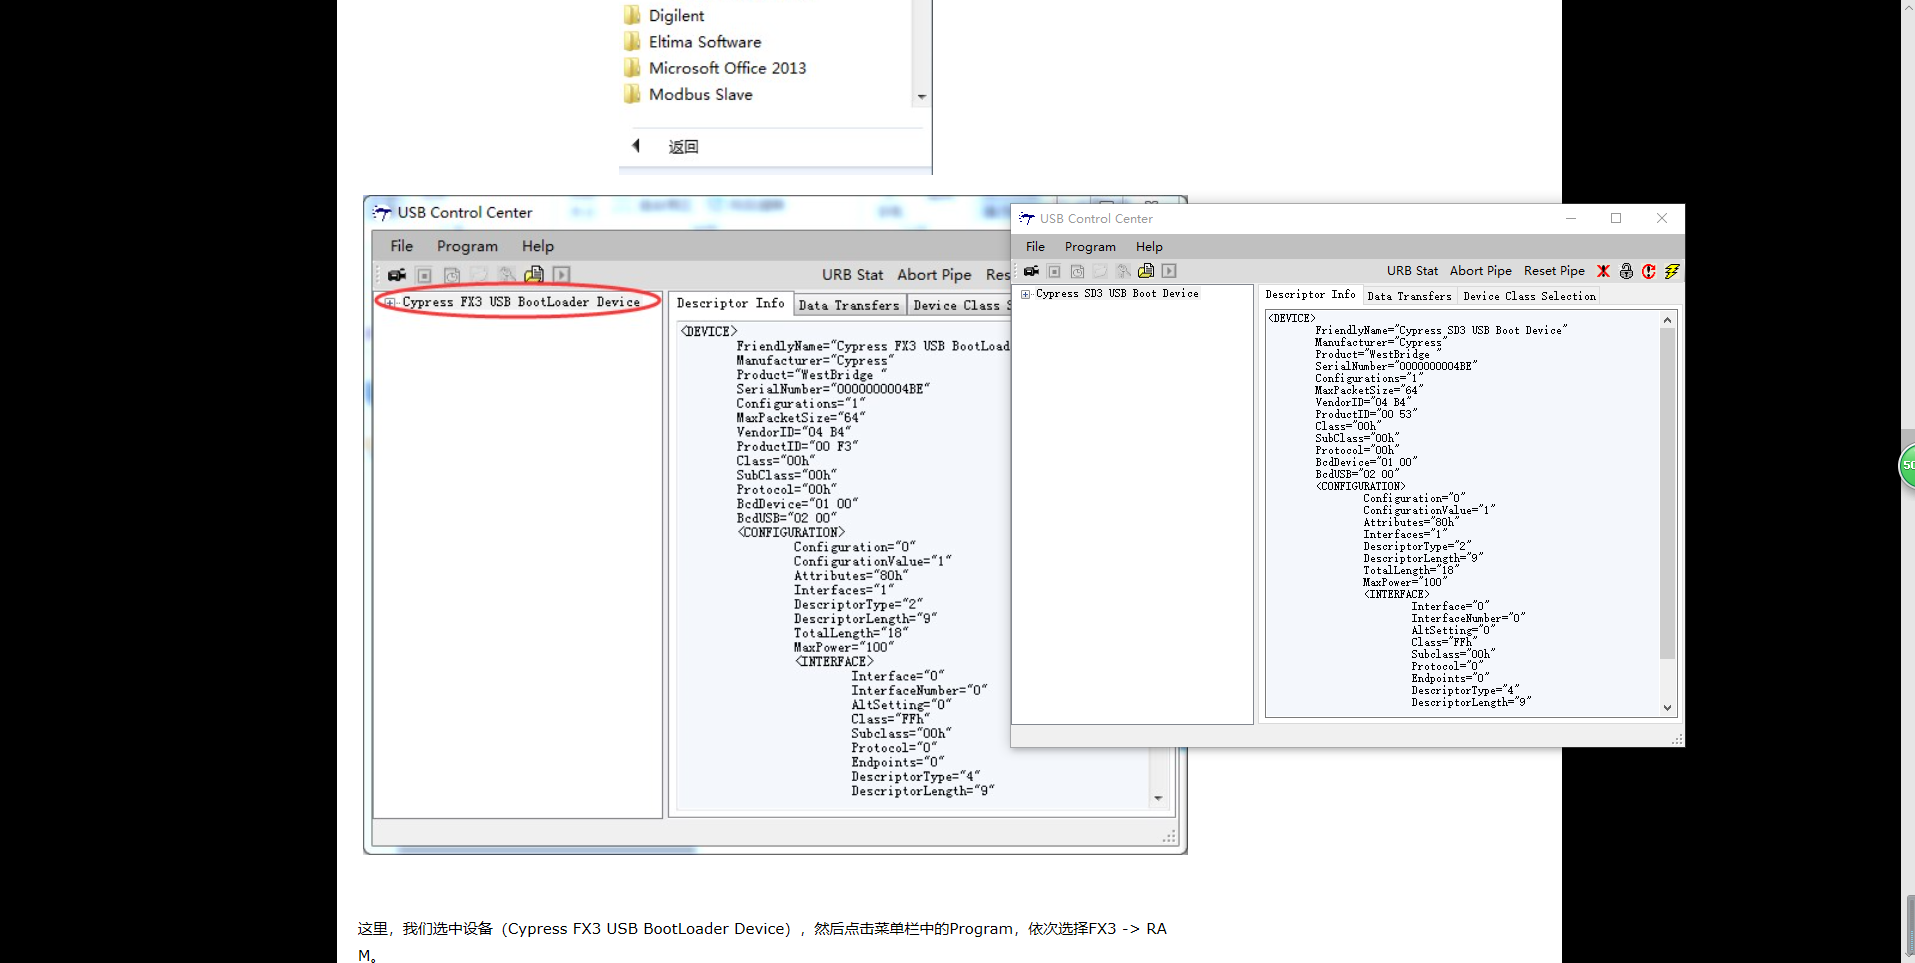Click the Microsoft Office 2013 entry text

(727, 68)
